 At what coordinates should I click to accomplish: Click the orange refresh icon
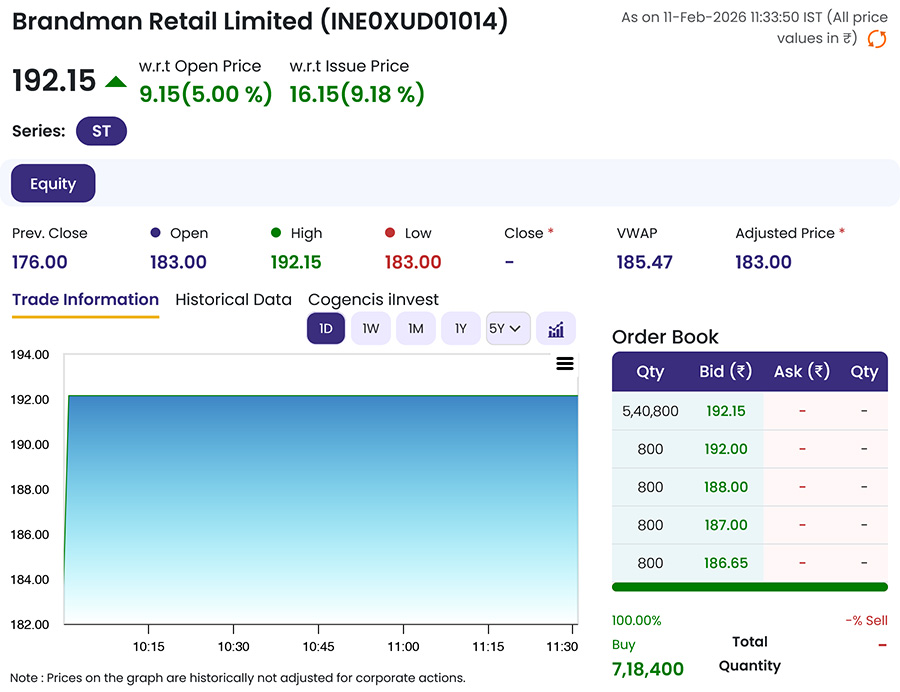click(x=876, y=39)
